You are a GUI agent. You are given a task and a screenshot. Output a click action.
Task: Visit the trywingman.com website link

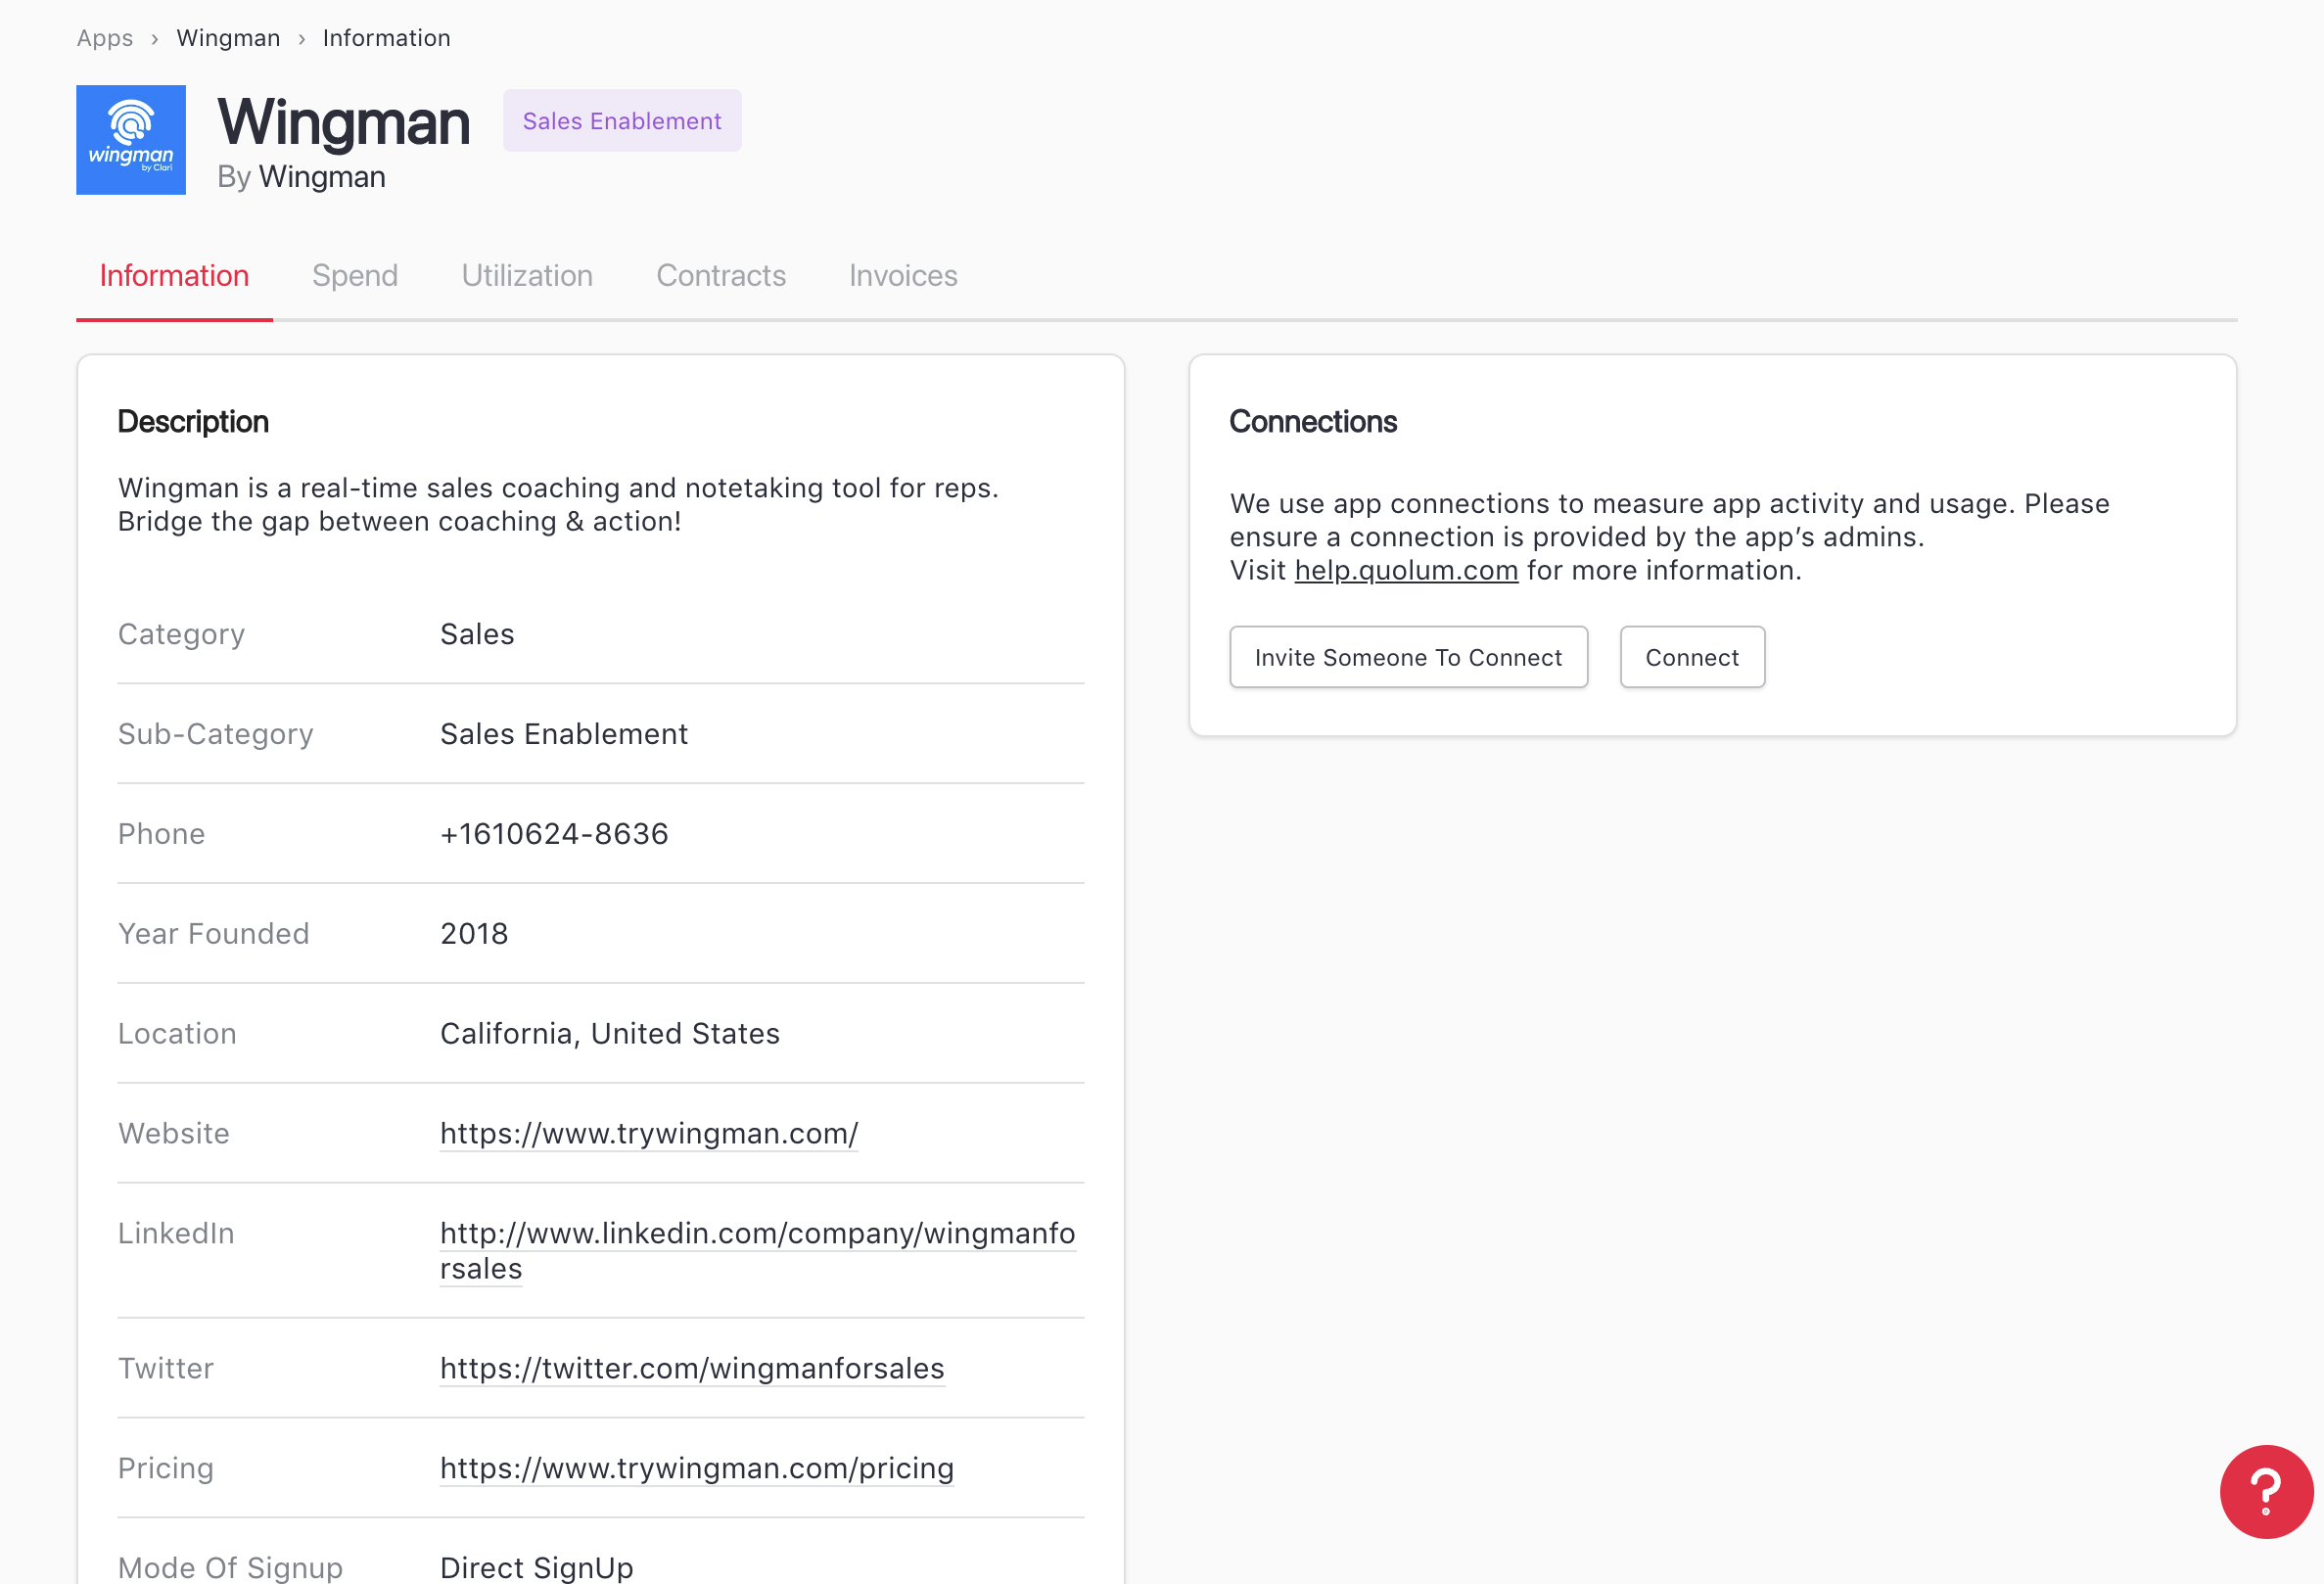click(x=649, y=1133)
